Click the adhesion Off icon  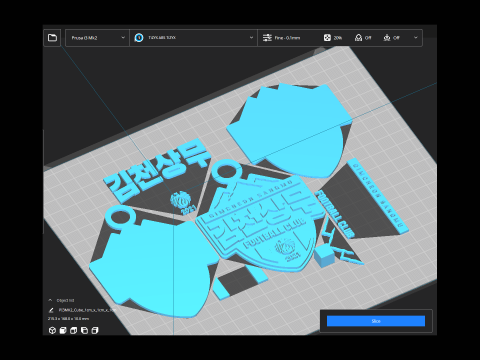point(387,38)
